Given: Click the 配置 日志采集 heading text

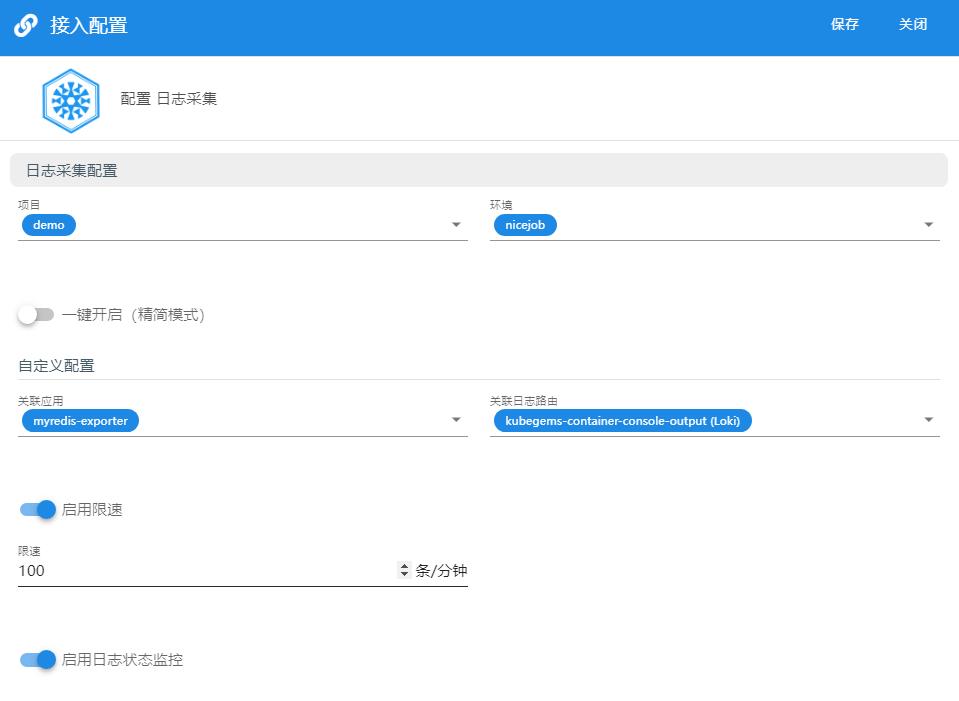Looking at the screenshot, I should 168,99.
